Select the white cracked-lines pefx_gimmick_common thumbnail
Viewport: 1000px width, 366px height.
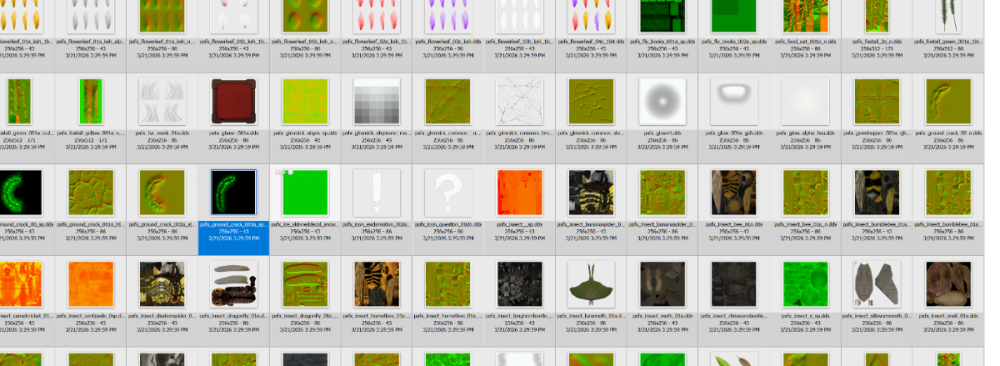pos(519,102)
